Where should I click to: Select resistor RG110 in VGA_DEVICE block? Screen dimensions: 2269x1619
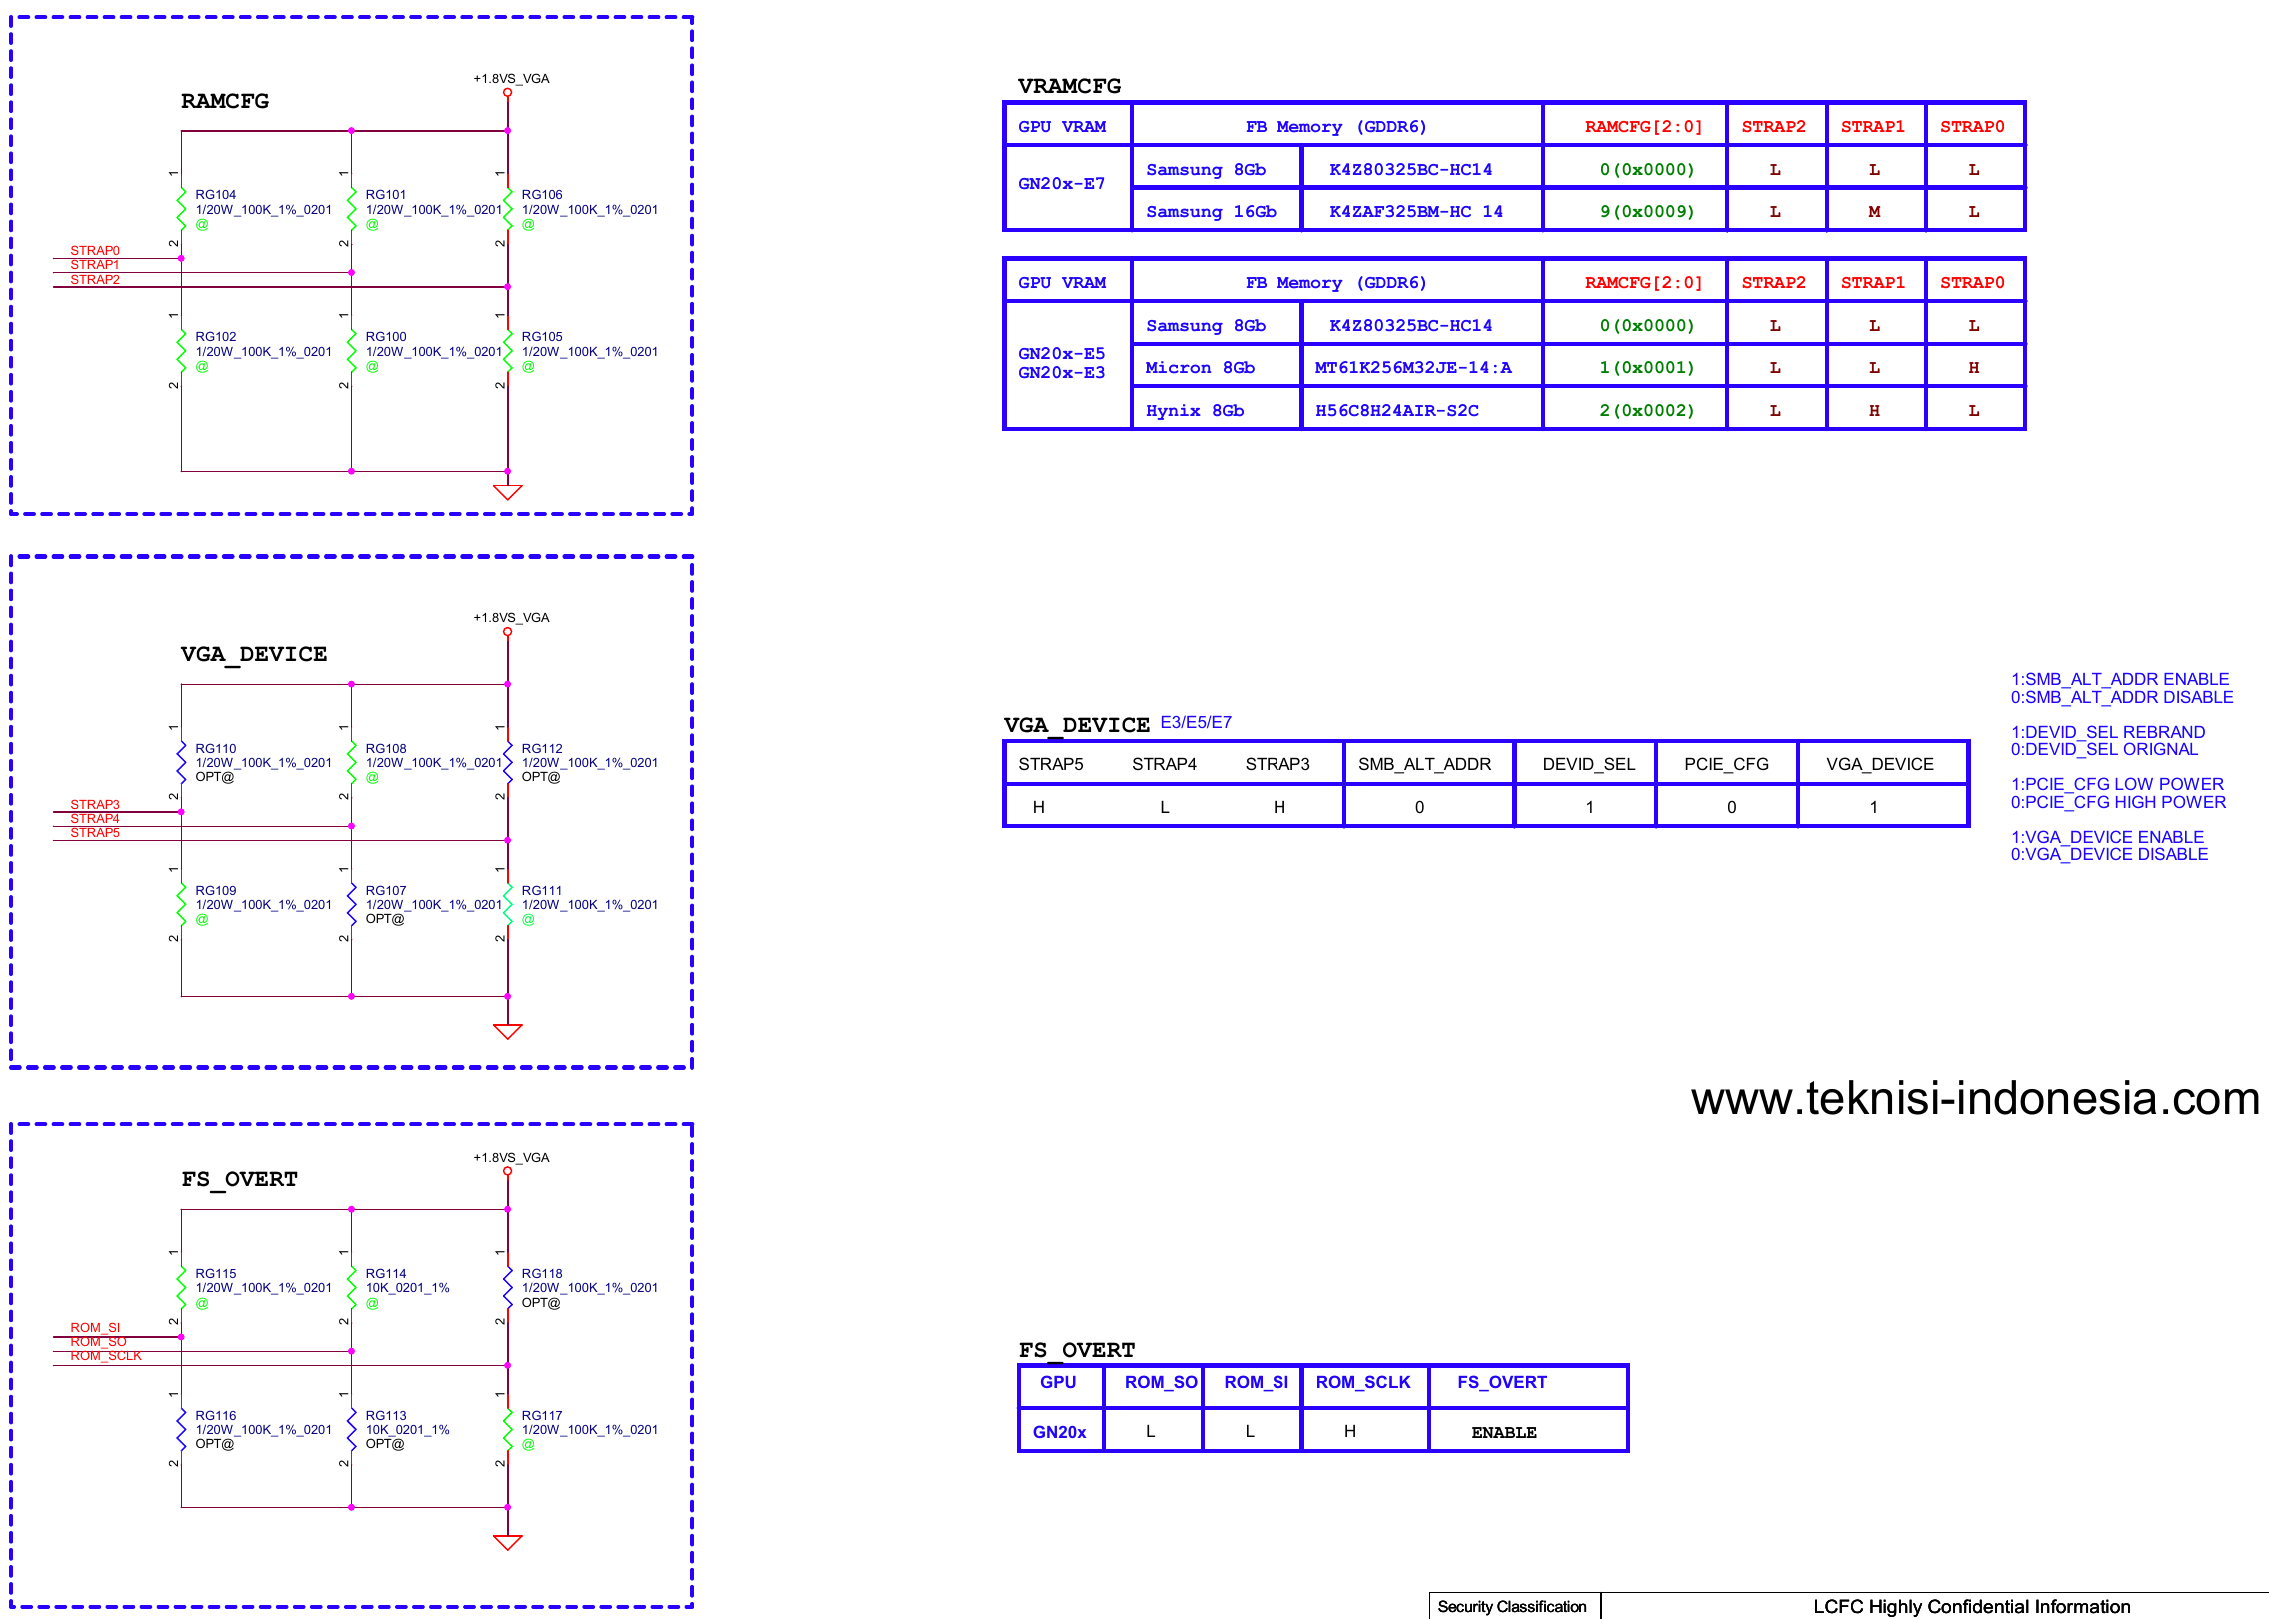[x=181, y=762]
